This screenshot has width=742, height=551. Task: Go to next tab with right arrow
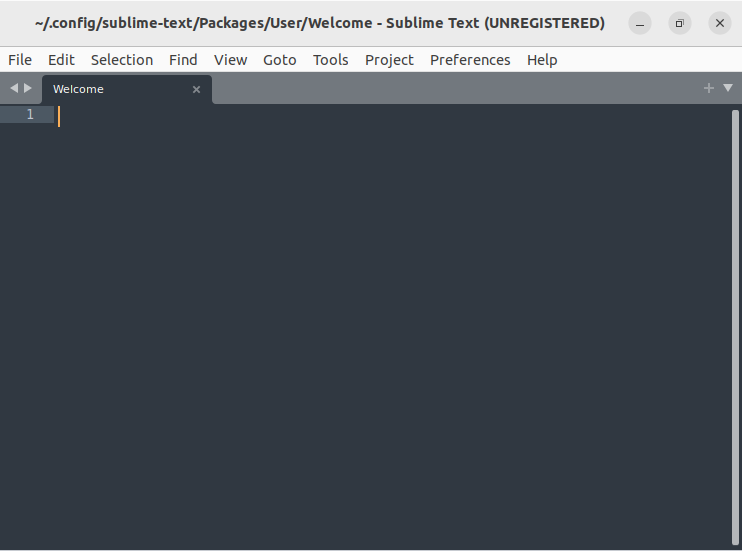(x=28, y=88)
